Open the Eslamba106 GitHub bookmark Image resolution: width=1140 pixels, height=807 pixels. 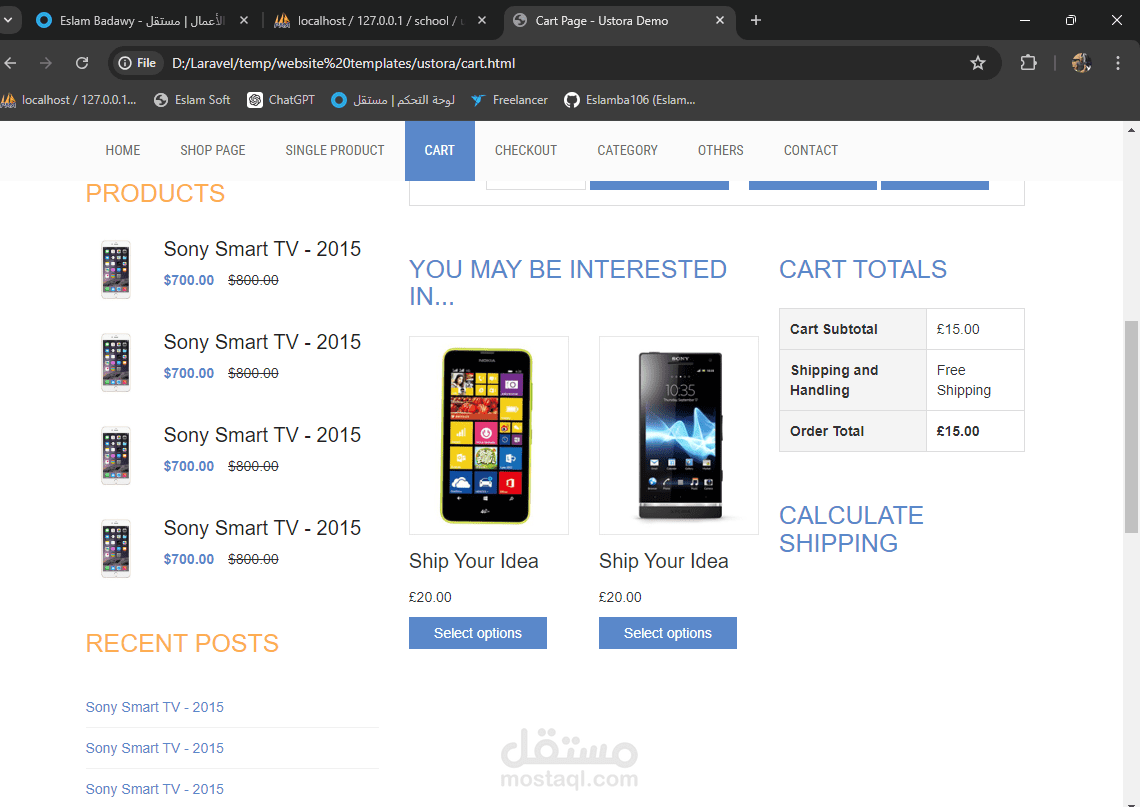[x=630, y=100]
